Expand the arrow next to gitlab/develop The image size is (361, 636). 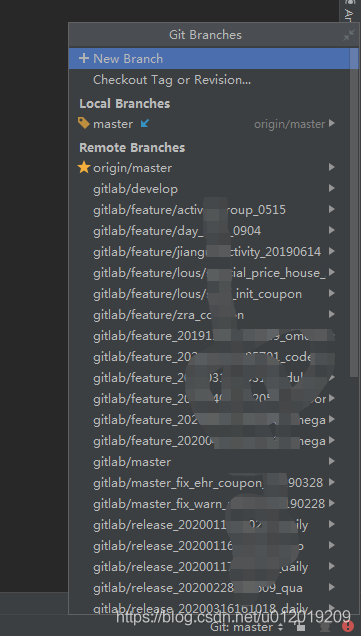[332, 188]
